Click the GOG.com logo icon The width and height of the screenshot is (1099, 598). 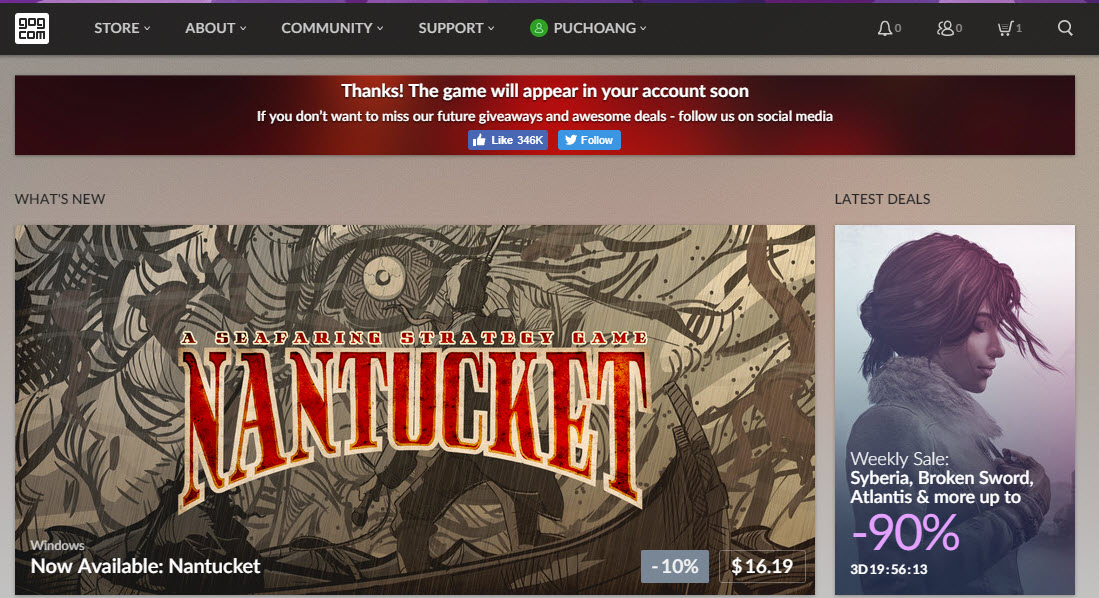[x=32, y=28]
